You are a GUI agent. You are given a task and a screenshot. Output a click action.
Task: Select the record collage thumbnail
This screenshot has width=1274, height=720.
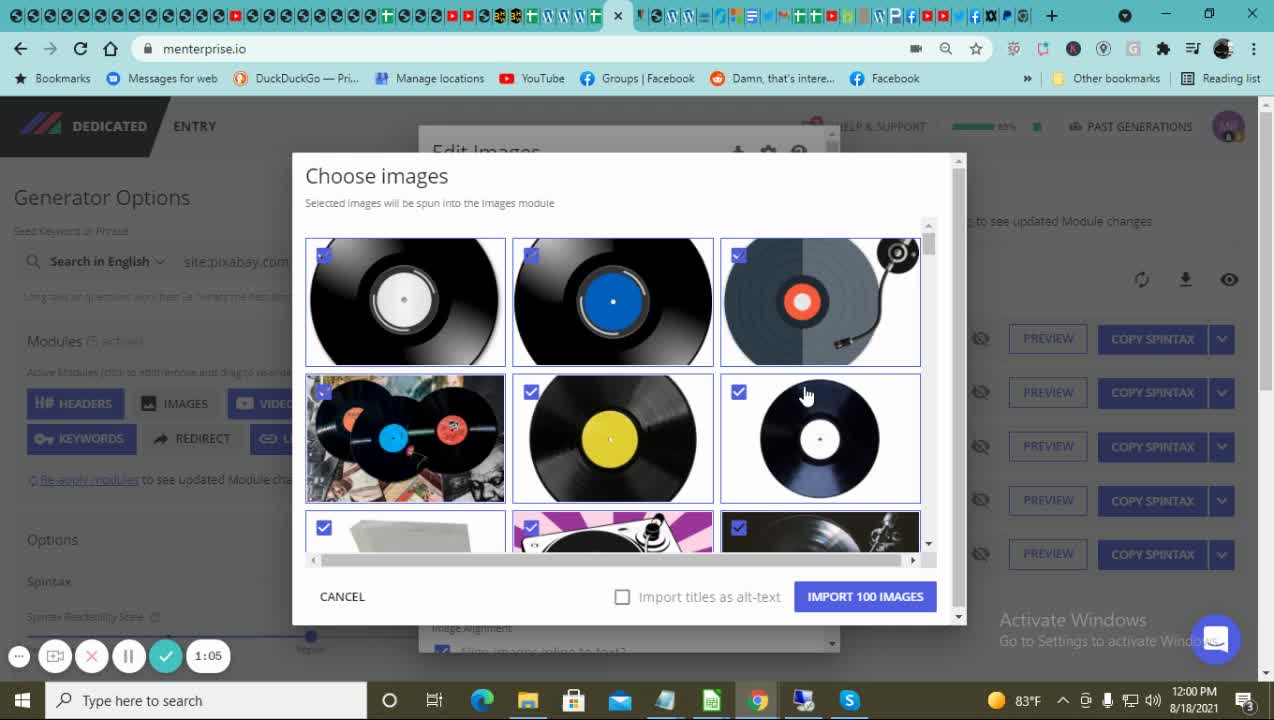(x=405, y=438)
